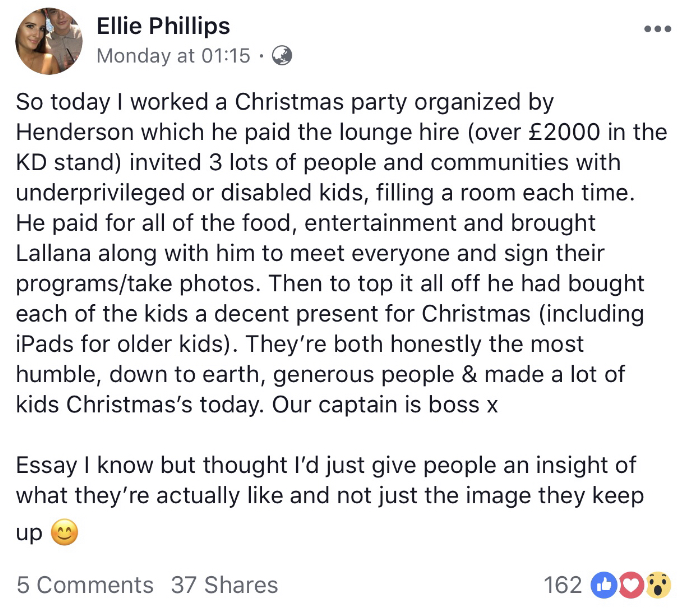Click the red heart Love reaction icon
687x613 pixels.
[x=631, y=585]
